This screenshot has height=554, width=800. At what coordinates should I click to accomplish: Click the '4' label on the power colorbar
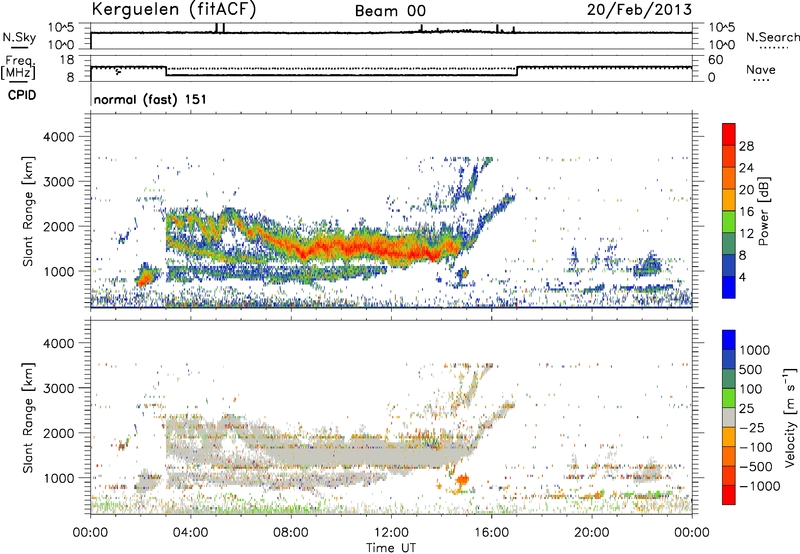click(742, 278)
